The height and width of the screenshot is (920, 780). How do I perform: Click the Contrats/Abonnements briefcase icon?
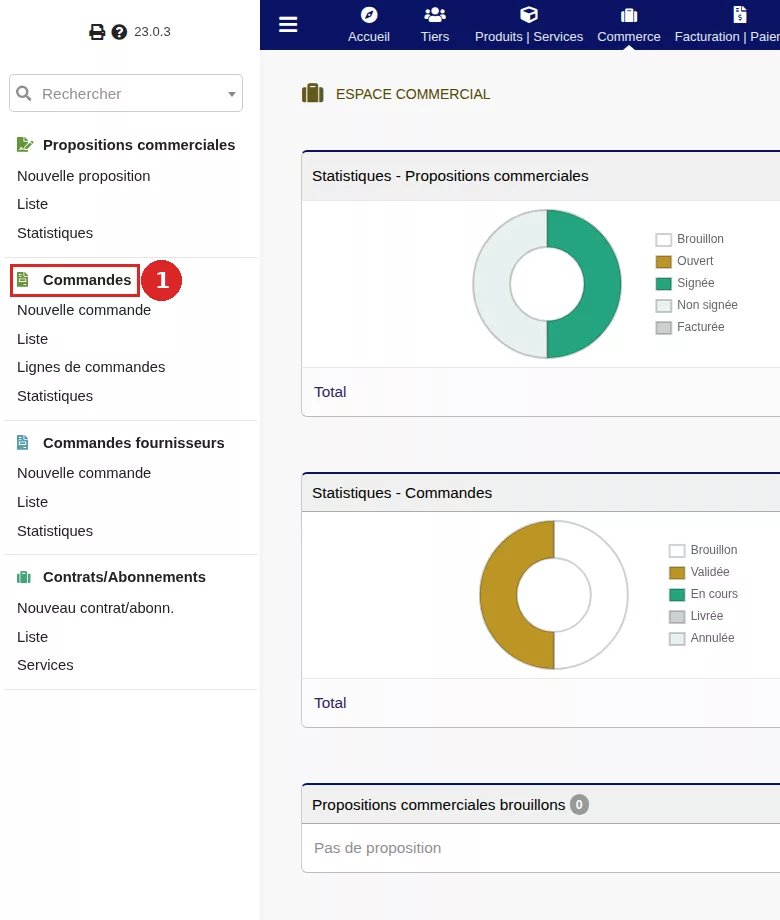(x=24, y=577)
